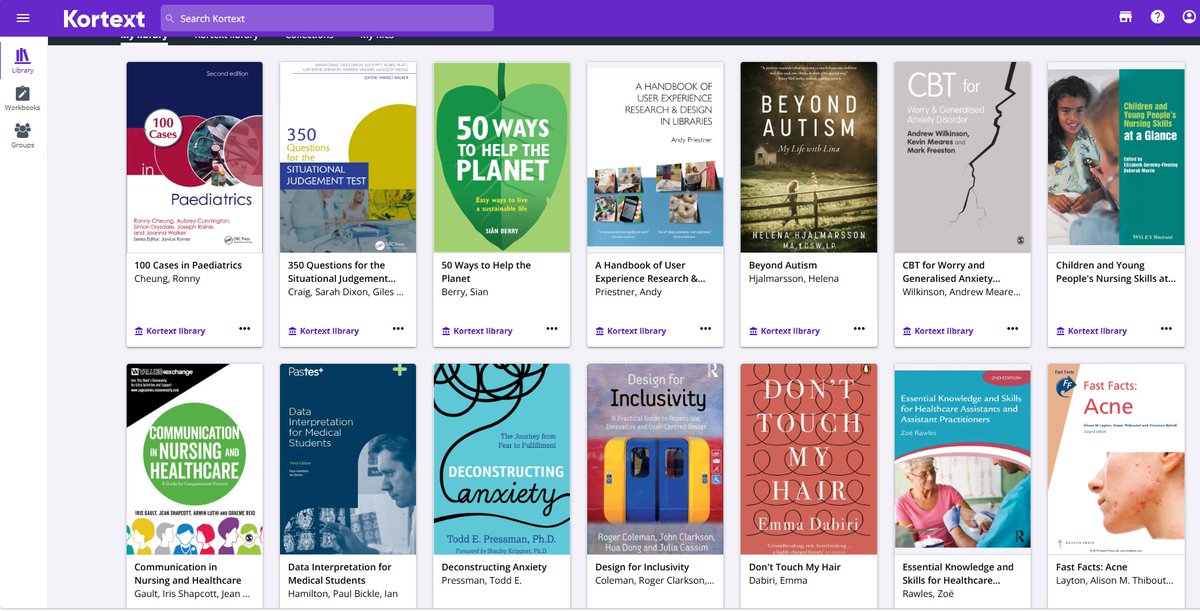
Task: Open the Beyond Autism book cover
Action: point(809,157)
